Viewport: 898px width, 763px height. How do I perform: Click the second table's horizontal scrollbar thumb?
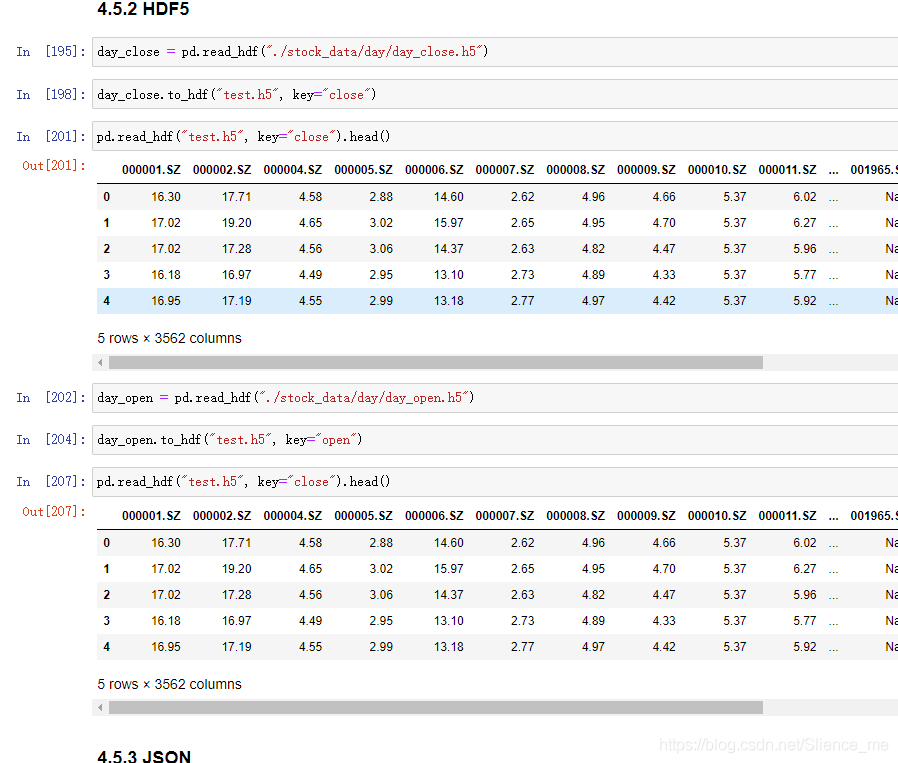[436, 708]
